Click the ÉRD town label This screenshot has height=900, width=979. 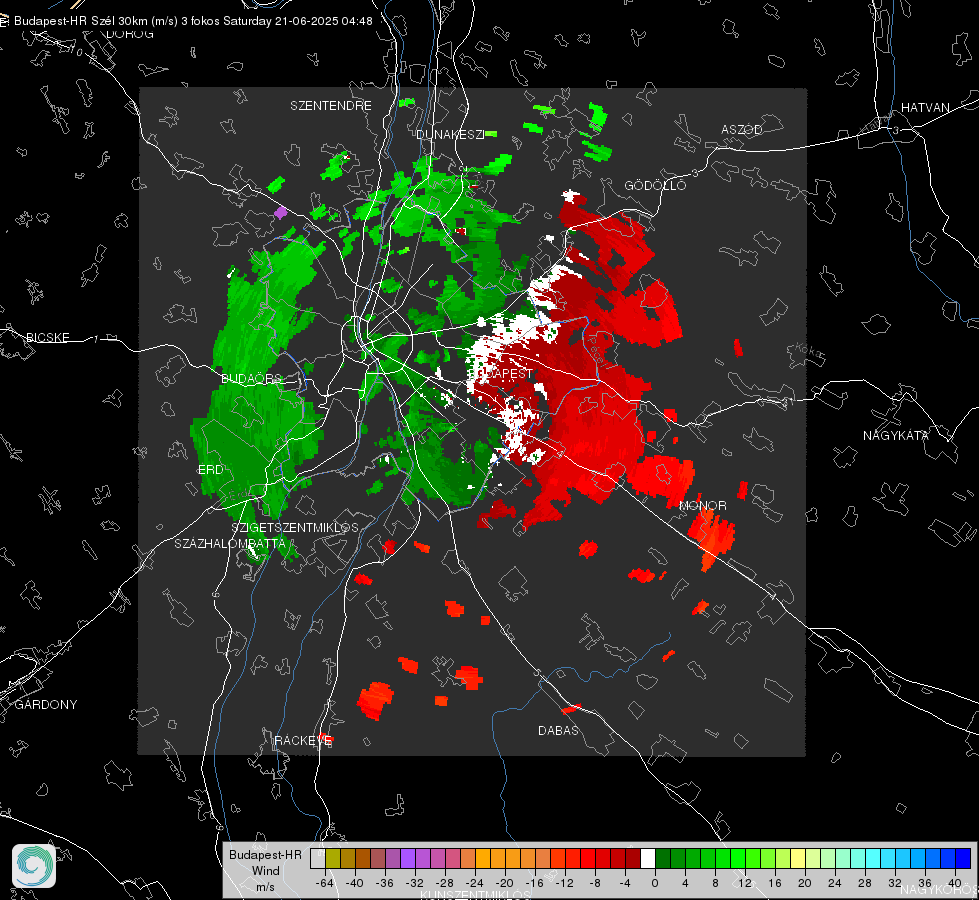click(x=210, y=470)
